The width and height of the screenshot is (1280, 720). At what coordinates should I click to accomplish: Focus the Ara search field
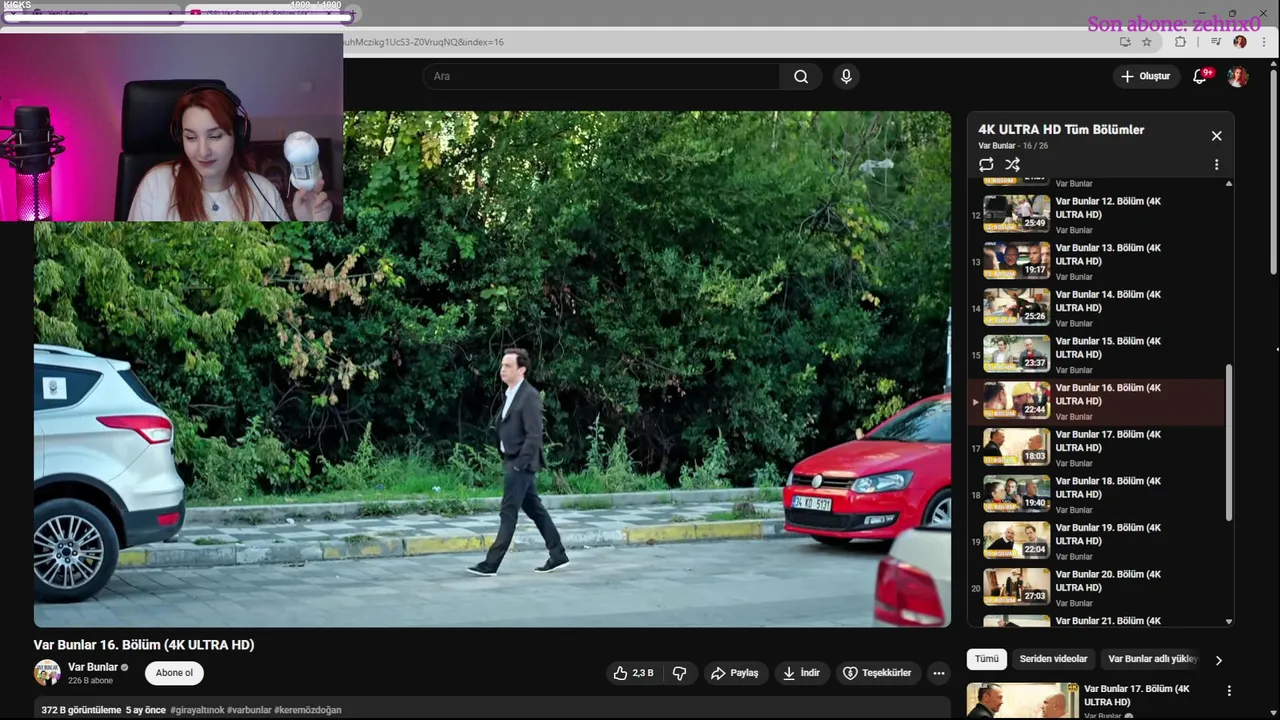[602, 77]
